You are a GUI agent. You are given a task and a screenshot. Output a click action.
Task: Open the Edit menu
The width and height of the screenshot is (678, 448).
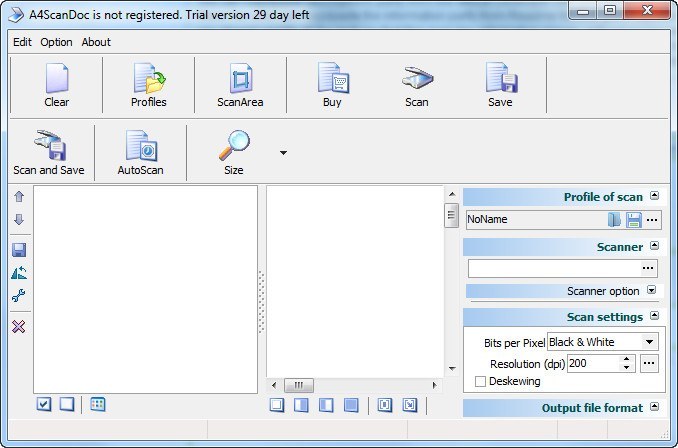click(22, 42)
